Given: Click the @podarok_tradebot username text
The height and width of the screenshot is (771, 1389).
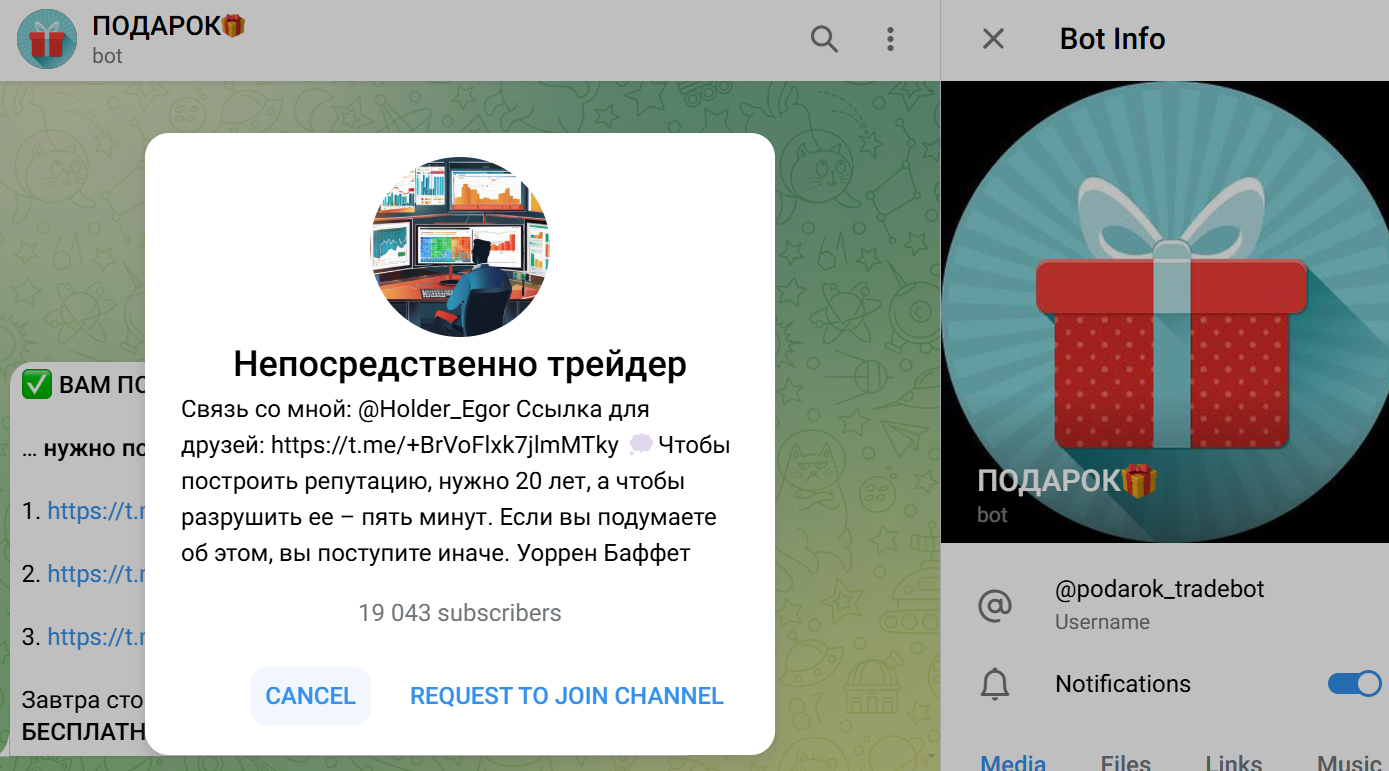Looking at the screenshot, I should pyautogui.click(x=1159, y=589).
